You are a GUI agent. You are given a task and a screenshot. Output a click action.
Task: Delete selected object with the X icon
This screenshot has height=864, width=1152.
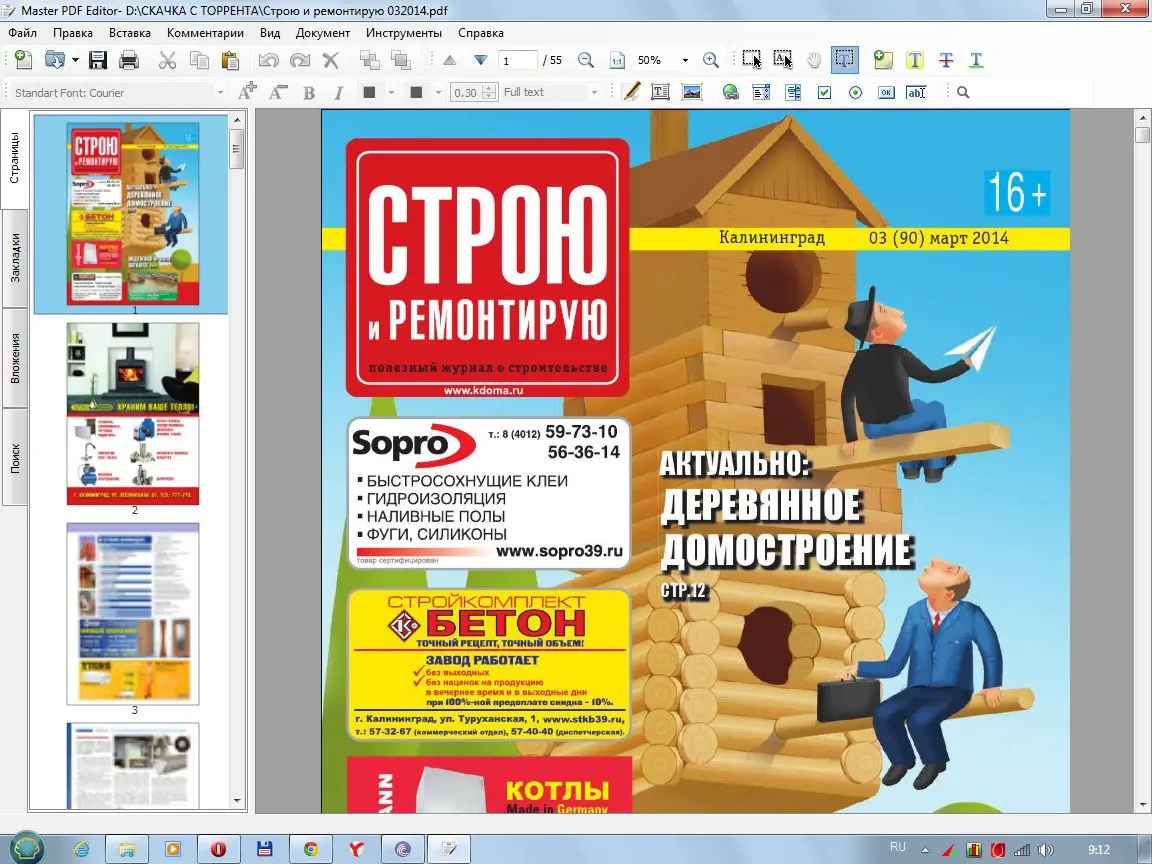click(331, 60)
